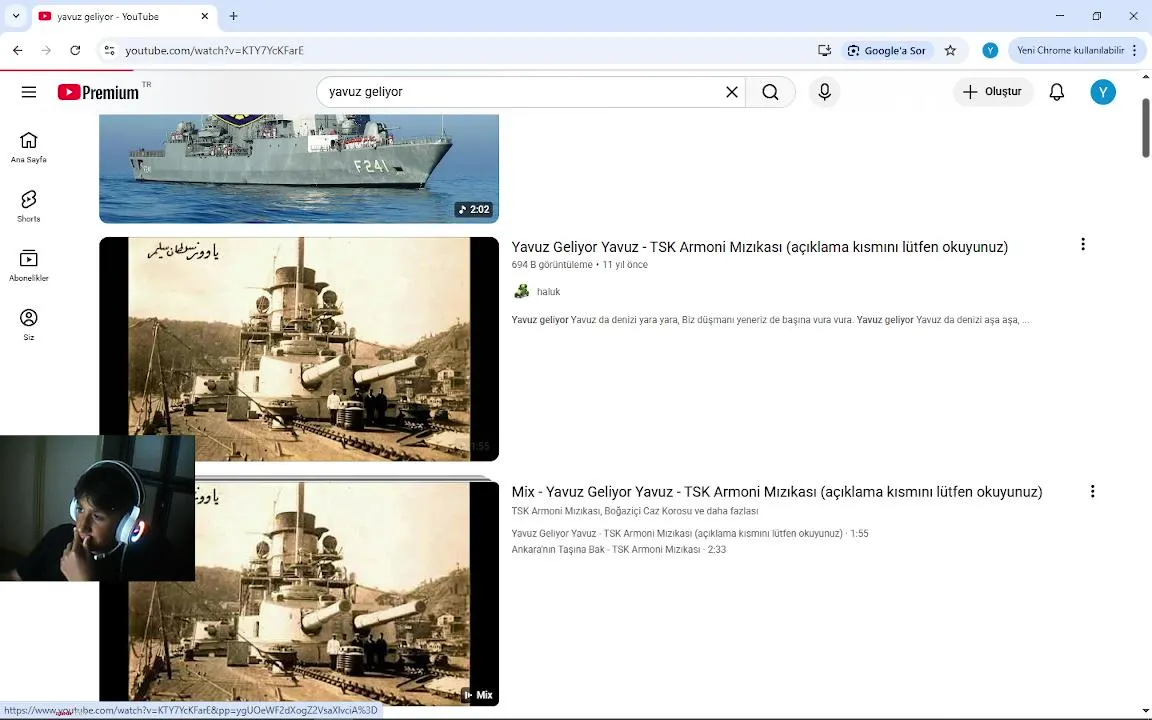Open 'Yavuz Geliyor Yavuz - TSK Armoni Mızıkası' title
Screen dimensions: 1152x720
click(760, 247)
